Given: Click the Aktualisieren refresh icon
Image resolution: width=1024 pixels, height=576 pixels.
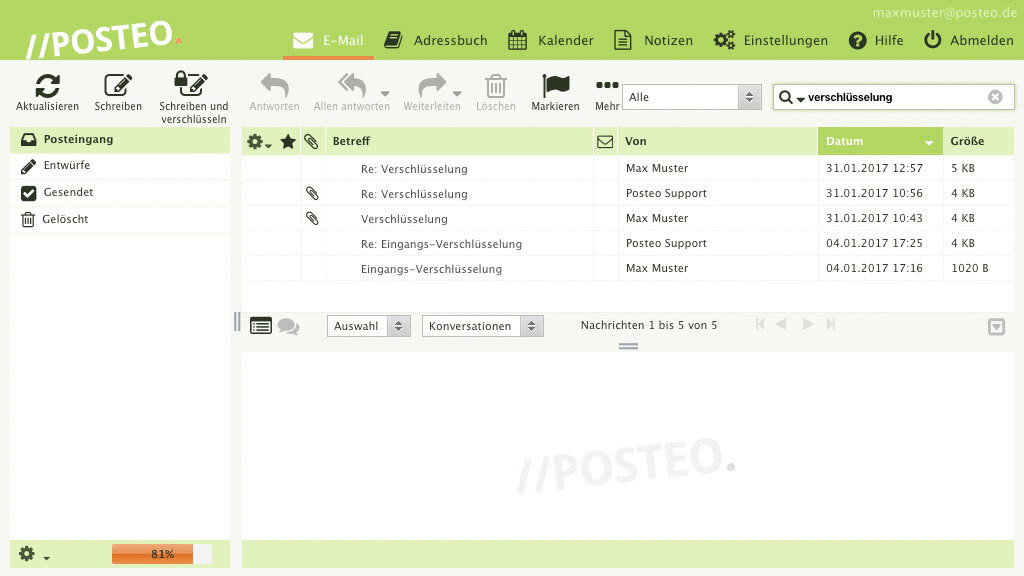Looking at the screenshot, I should click(x=48, y=86).
